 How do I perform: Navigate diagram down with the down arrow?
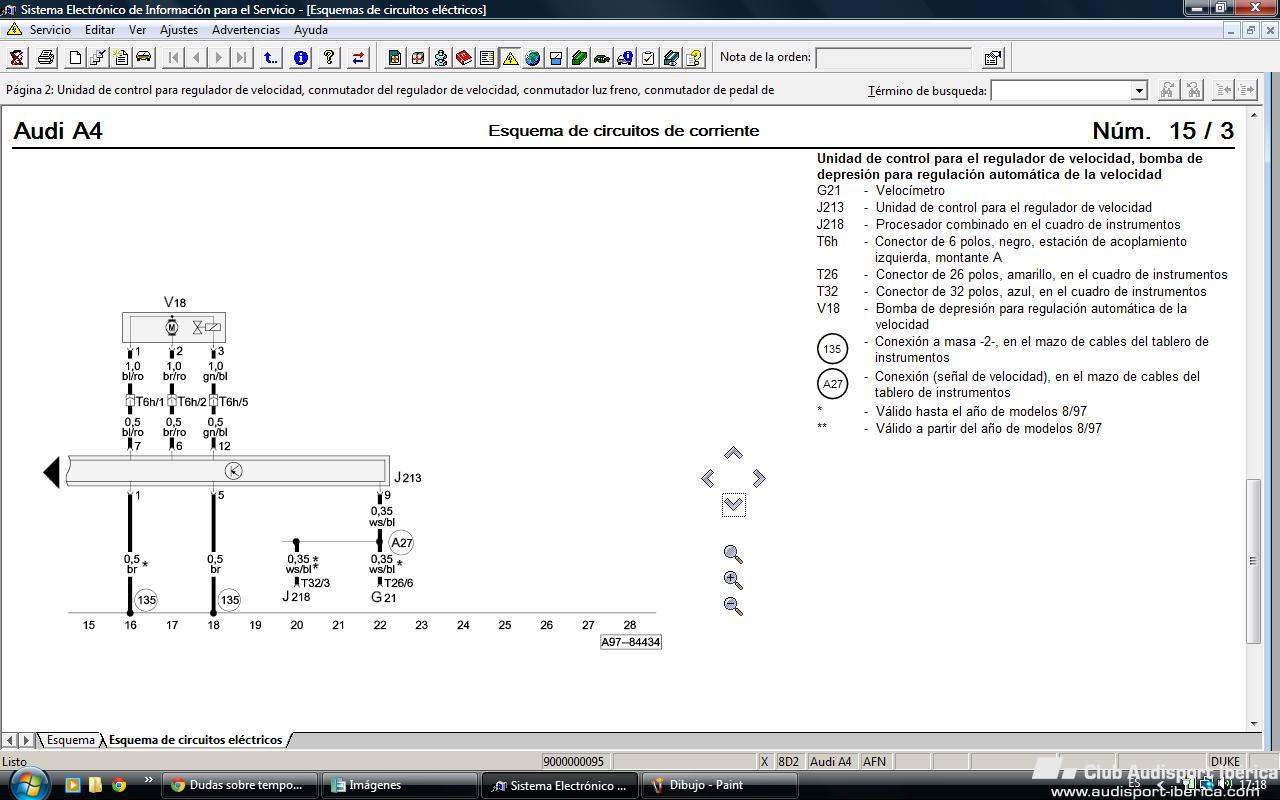pyautogui.click(x=733, y=504)
